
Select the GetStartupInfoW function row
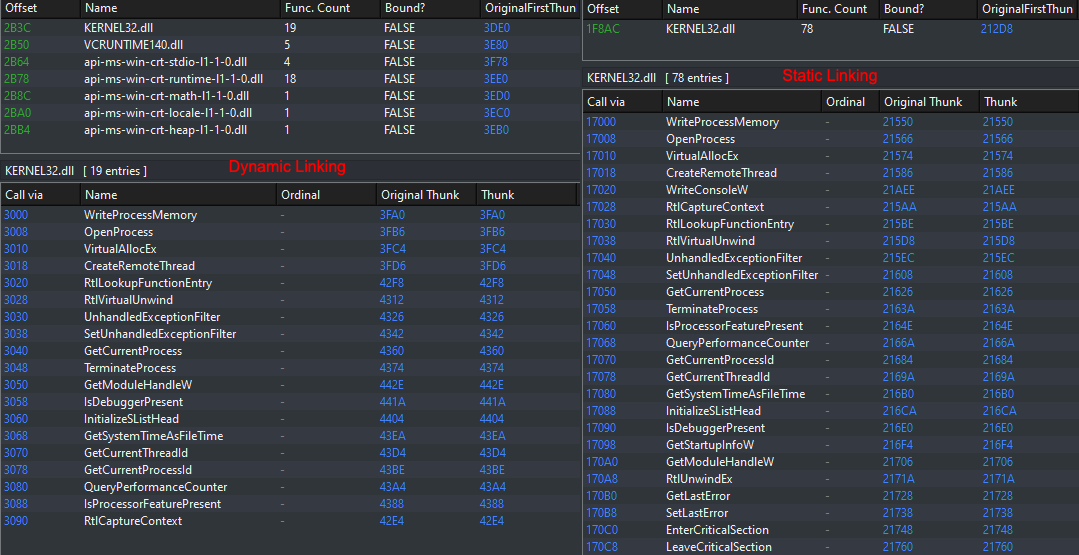click(x=831, y=444)
